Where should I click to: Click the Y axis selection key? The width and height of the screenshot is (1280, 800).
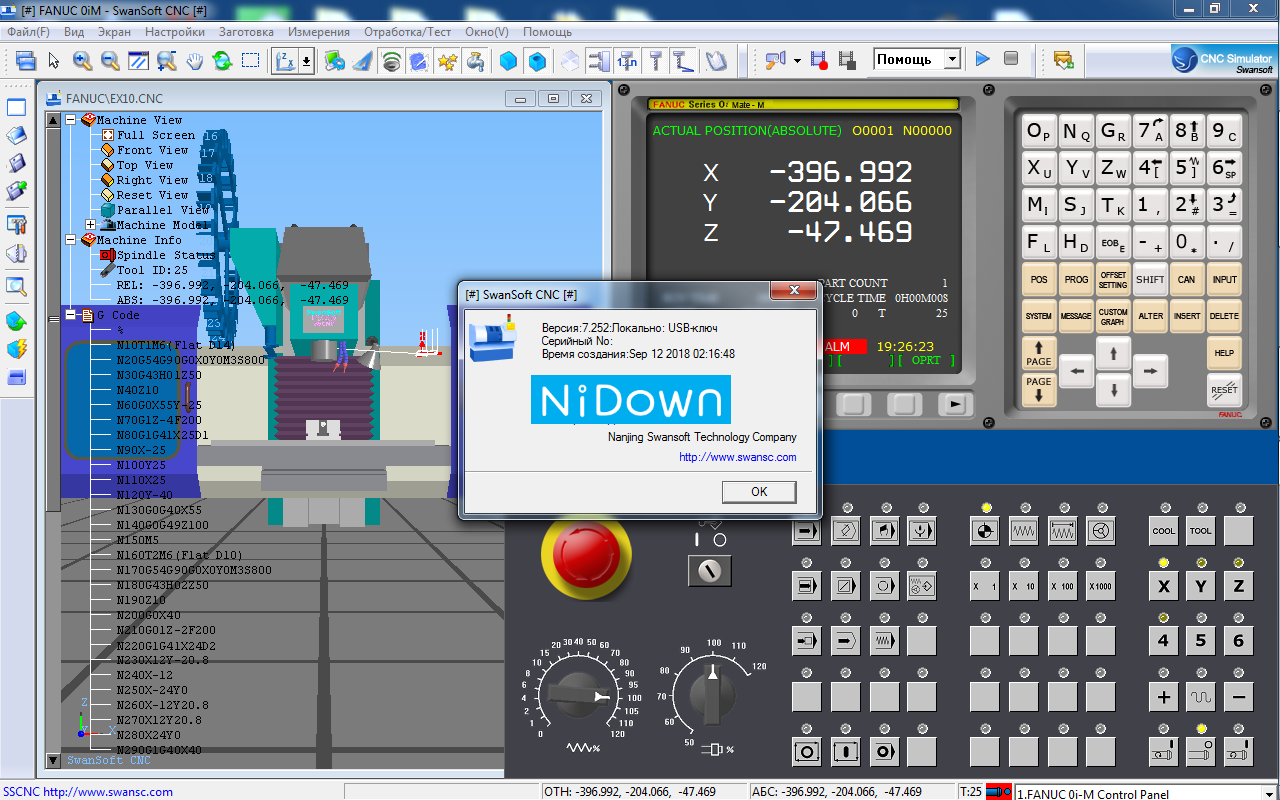(x=1200, y=586)
